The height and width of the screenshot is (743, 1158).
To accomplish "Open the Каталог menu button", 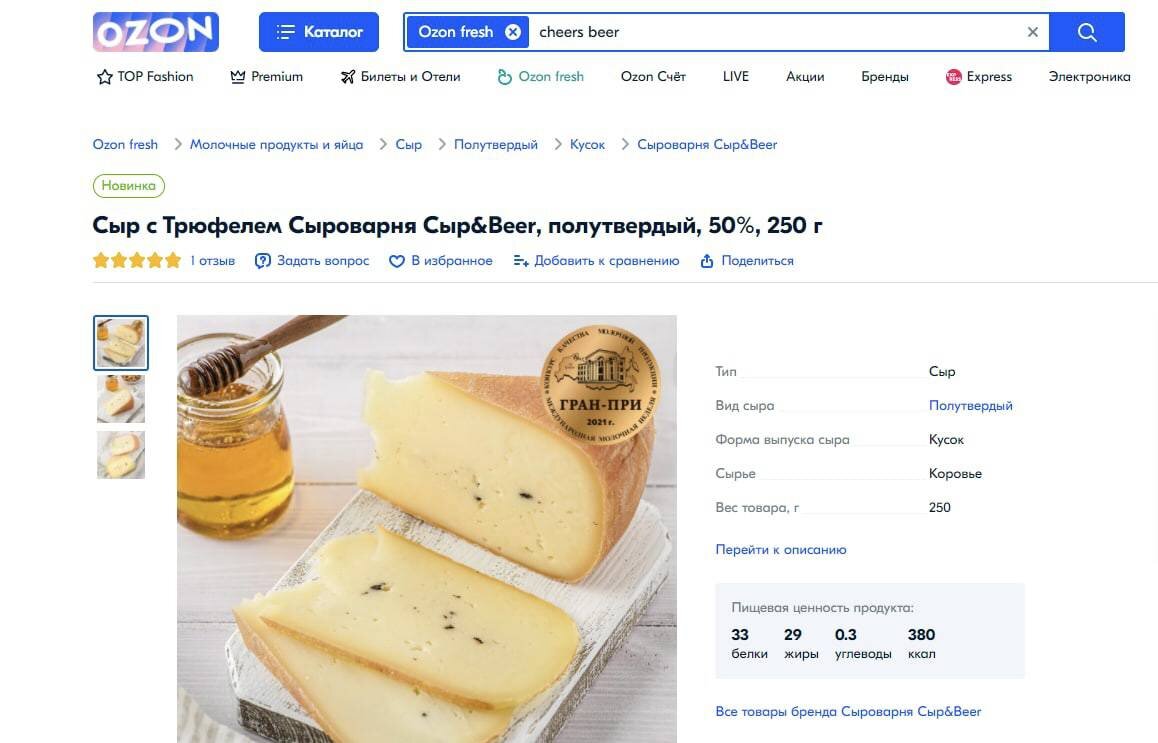I will point(318,32).
